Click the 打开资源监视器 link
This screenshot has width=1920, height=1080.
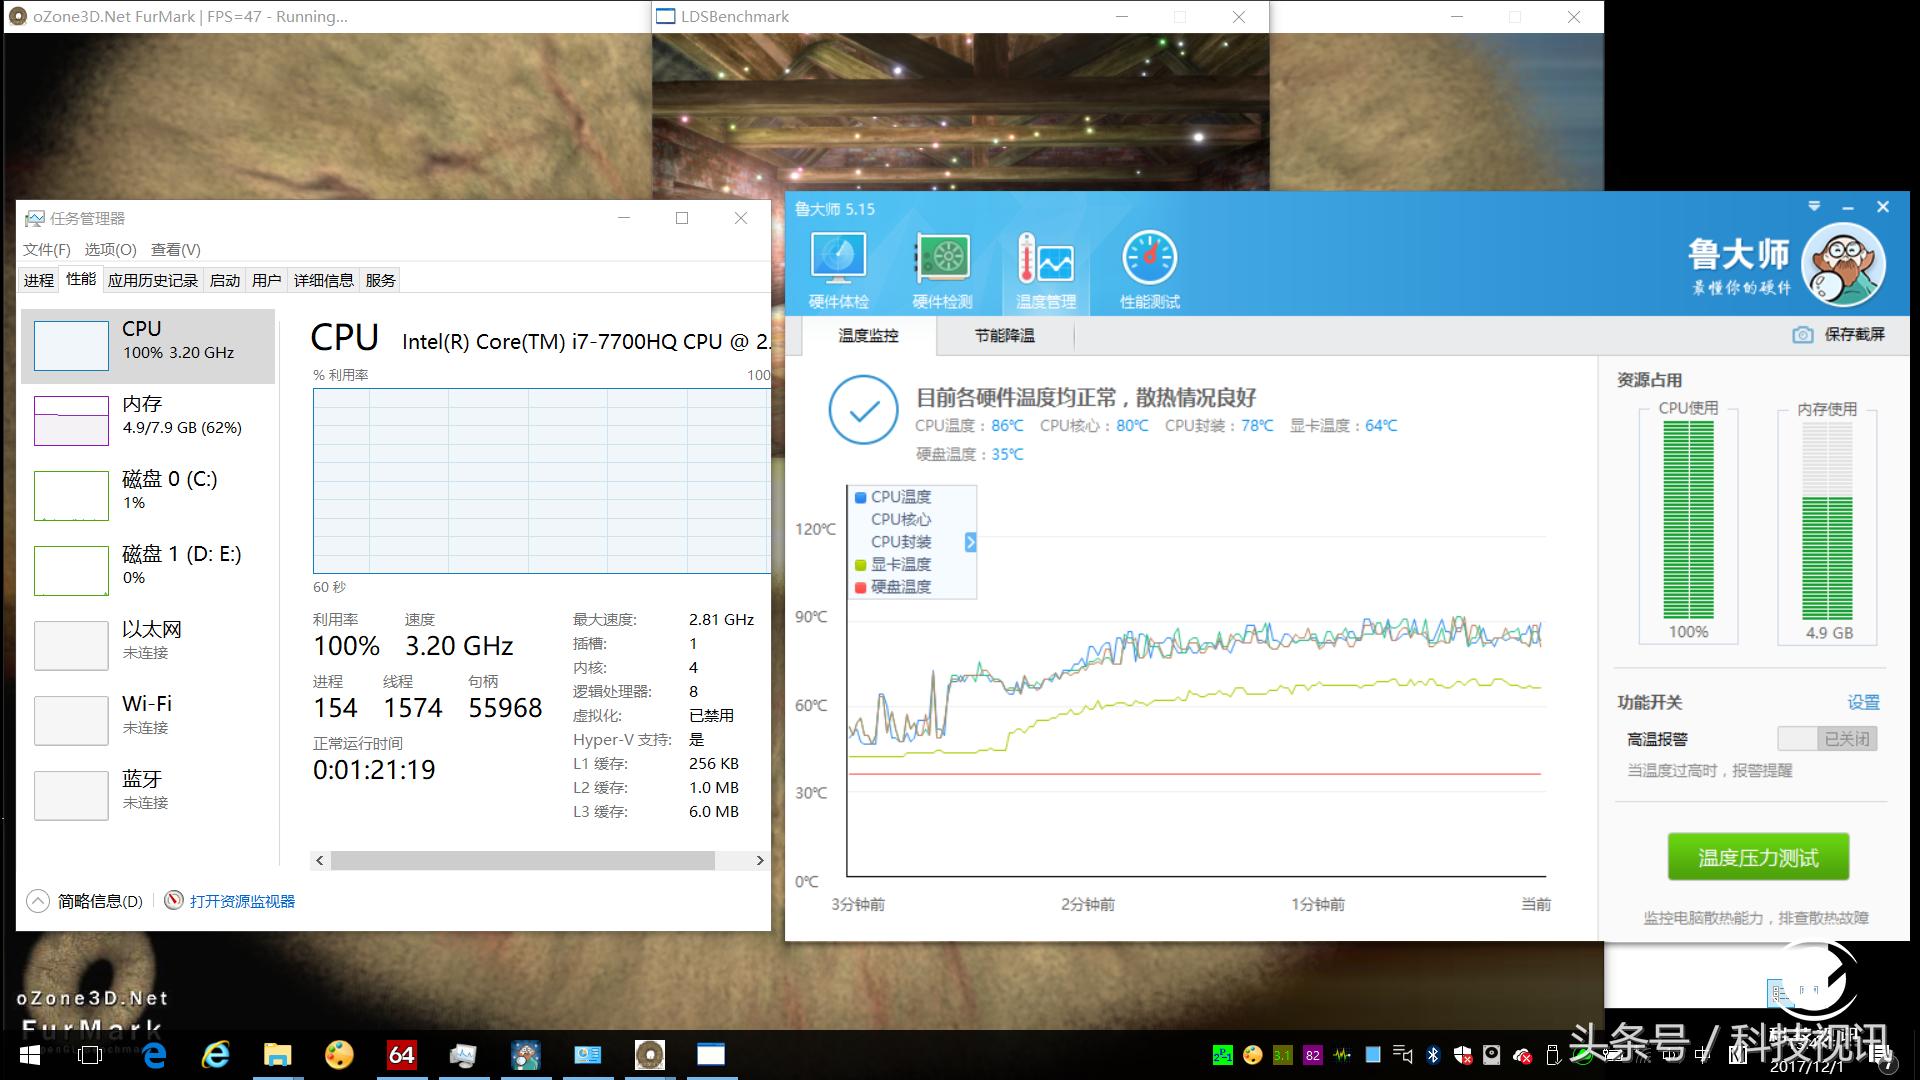point(242,901)
